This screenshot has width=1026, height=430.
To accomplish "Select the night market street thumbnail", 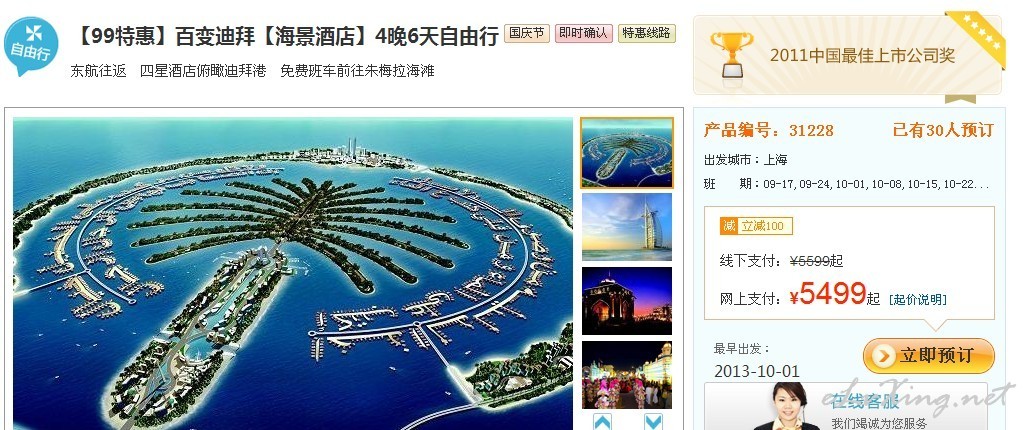I will pos(627,375).
